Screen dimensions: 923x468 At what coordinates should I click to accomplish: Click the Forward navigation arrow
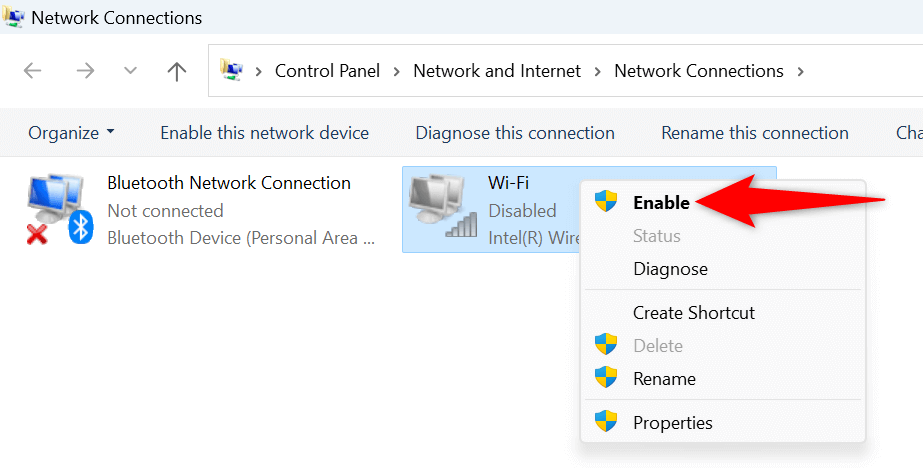coord(83,71)
